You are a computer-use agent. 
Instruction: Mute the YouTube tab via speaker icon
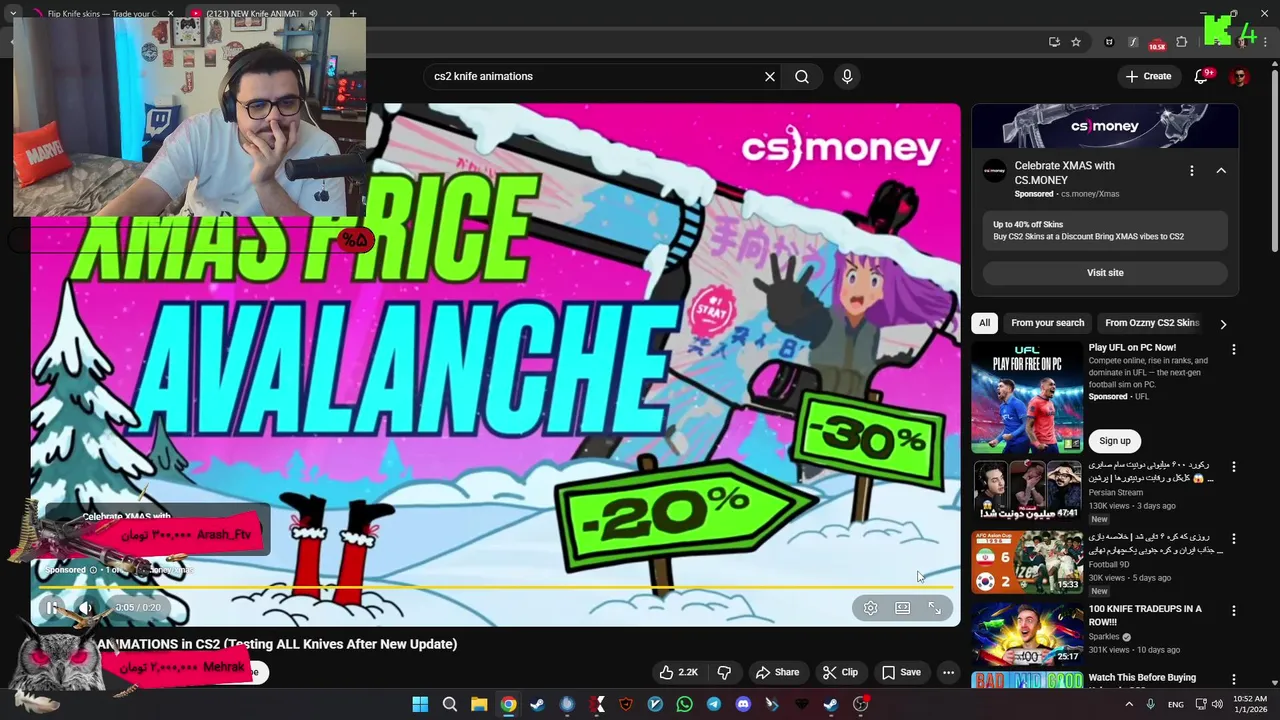[x=313, y=14]
